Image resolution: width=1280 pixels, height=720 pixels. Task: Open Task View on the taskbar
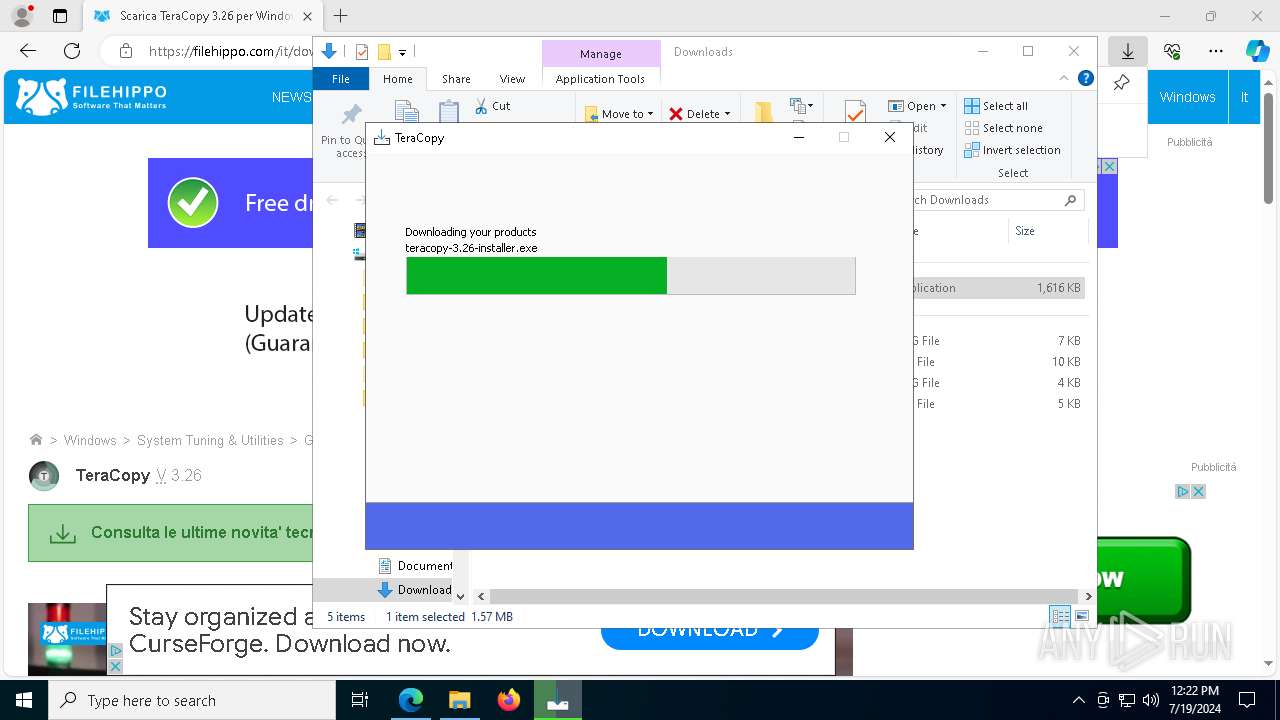[360, 701]
